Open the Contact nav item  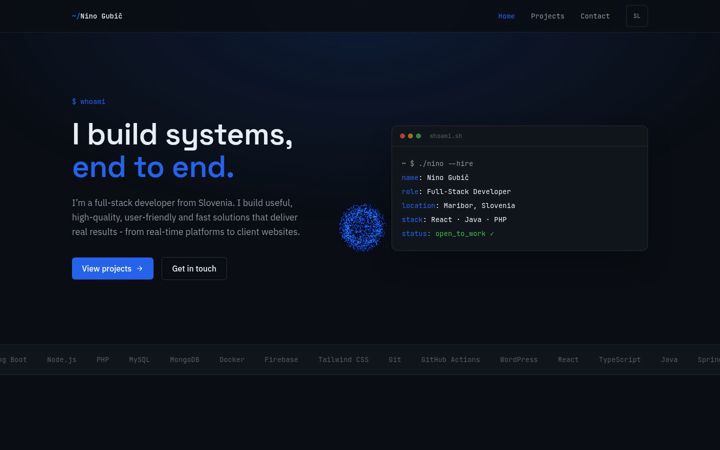pos(595,16)
